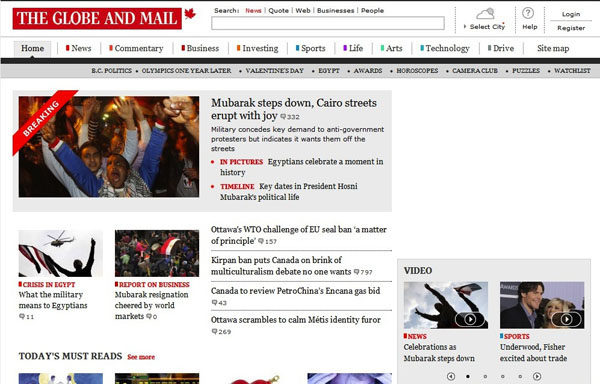Open comments bubble showing 269 on Métis story
Image resolution: width=600 pixels, height=384 pixels.
point(222,332)
